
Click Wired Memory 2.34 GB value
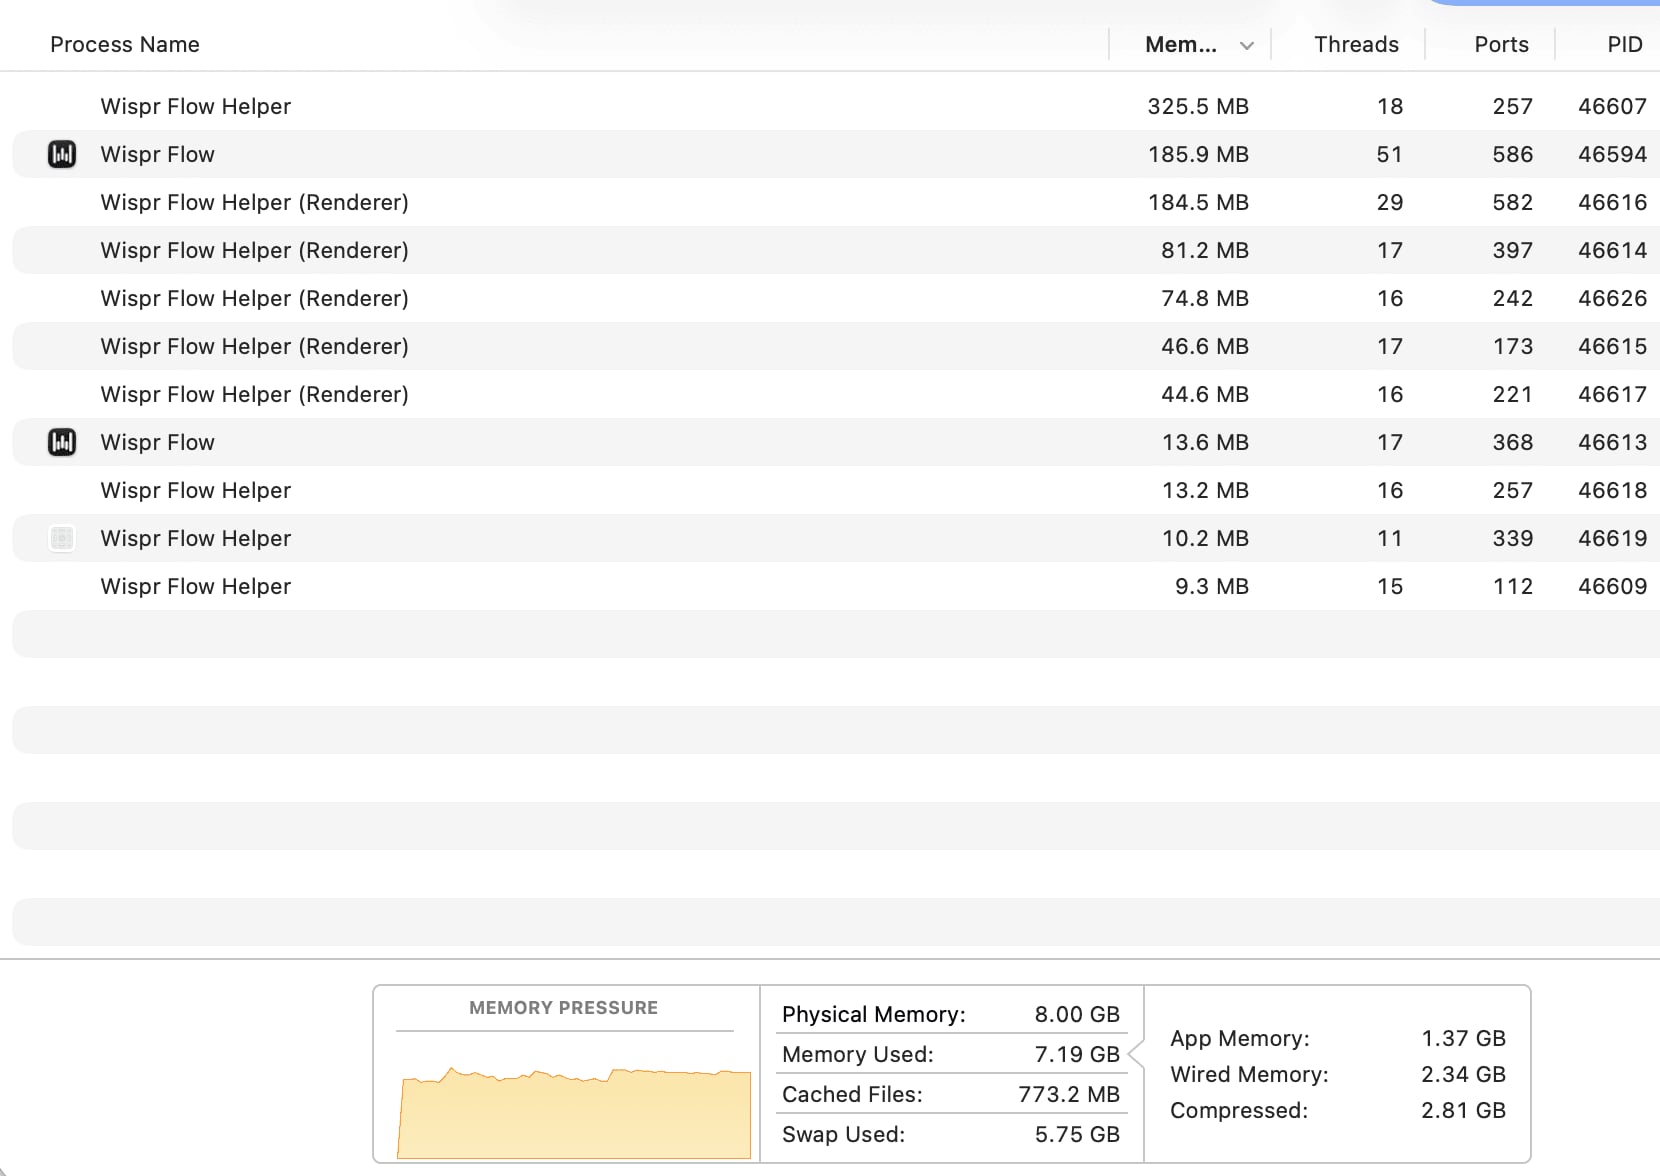(1463, 1074)
